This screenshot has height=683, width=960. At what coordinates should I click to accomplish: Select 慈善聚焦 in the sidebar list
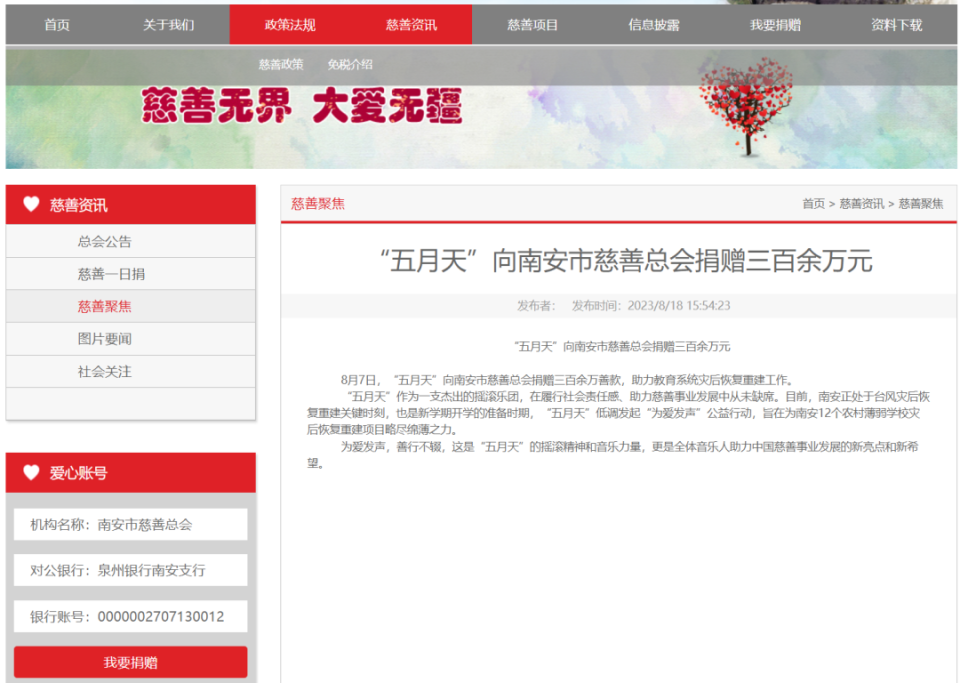point(130,306)
